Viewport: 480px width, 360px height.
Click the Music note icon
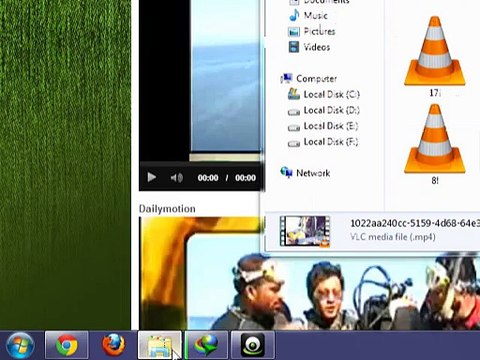coord(294,15)
